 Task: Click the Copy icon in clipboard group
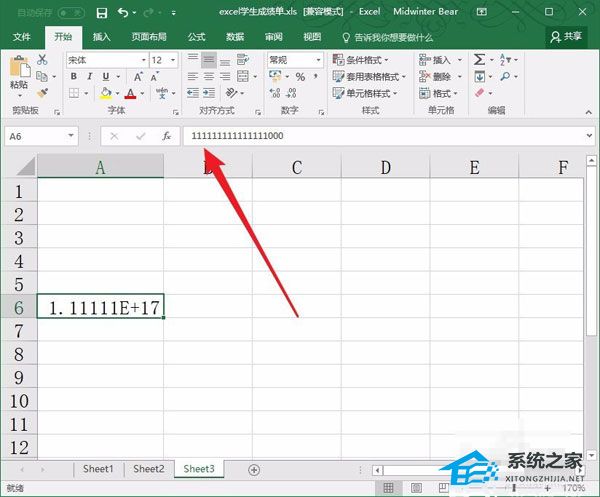click(x=42, y=77)
